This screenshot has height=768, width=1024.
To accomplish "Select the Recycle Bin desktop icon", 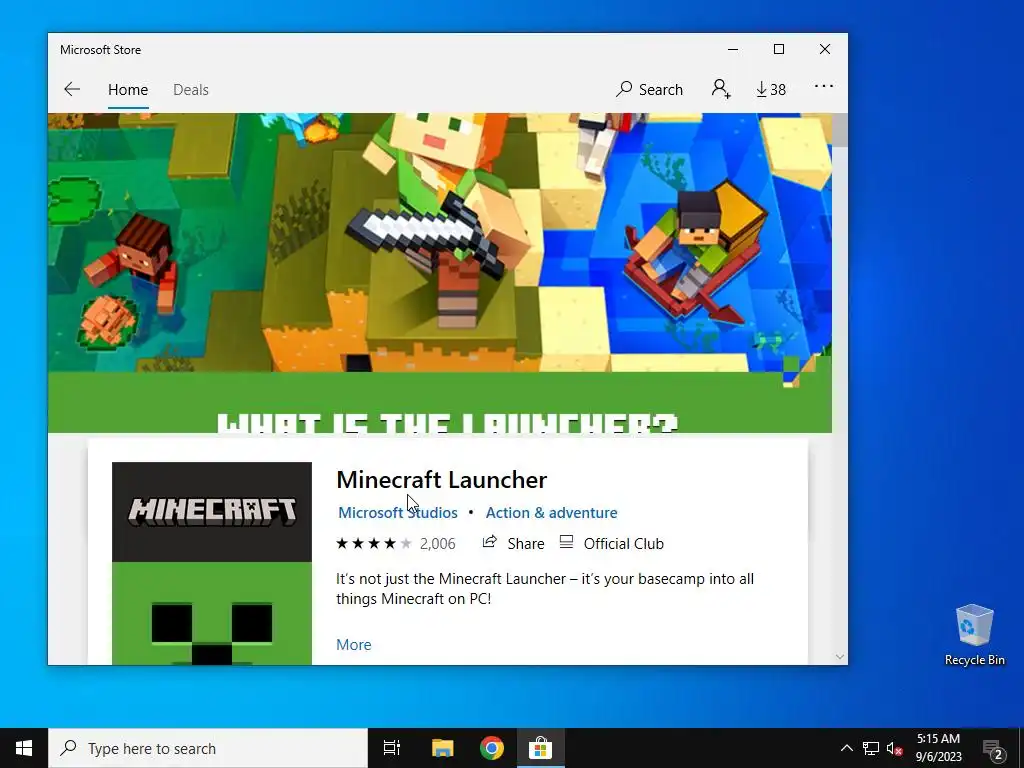I will tap(974, 635).
